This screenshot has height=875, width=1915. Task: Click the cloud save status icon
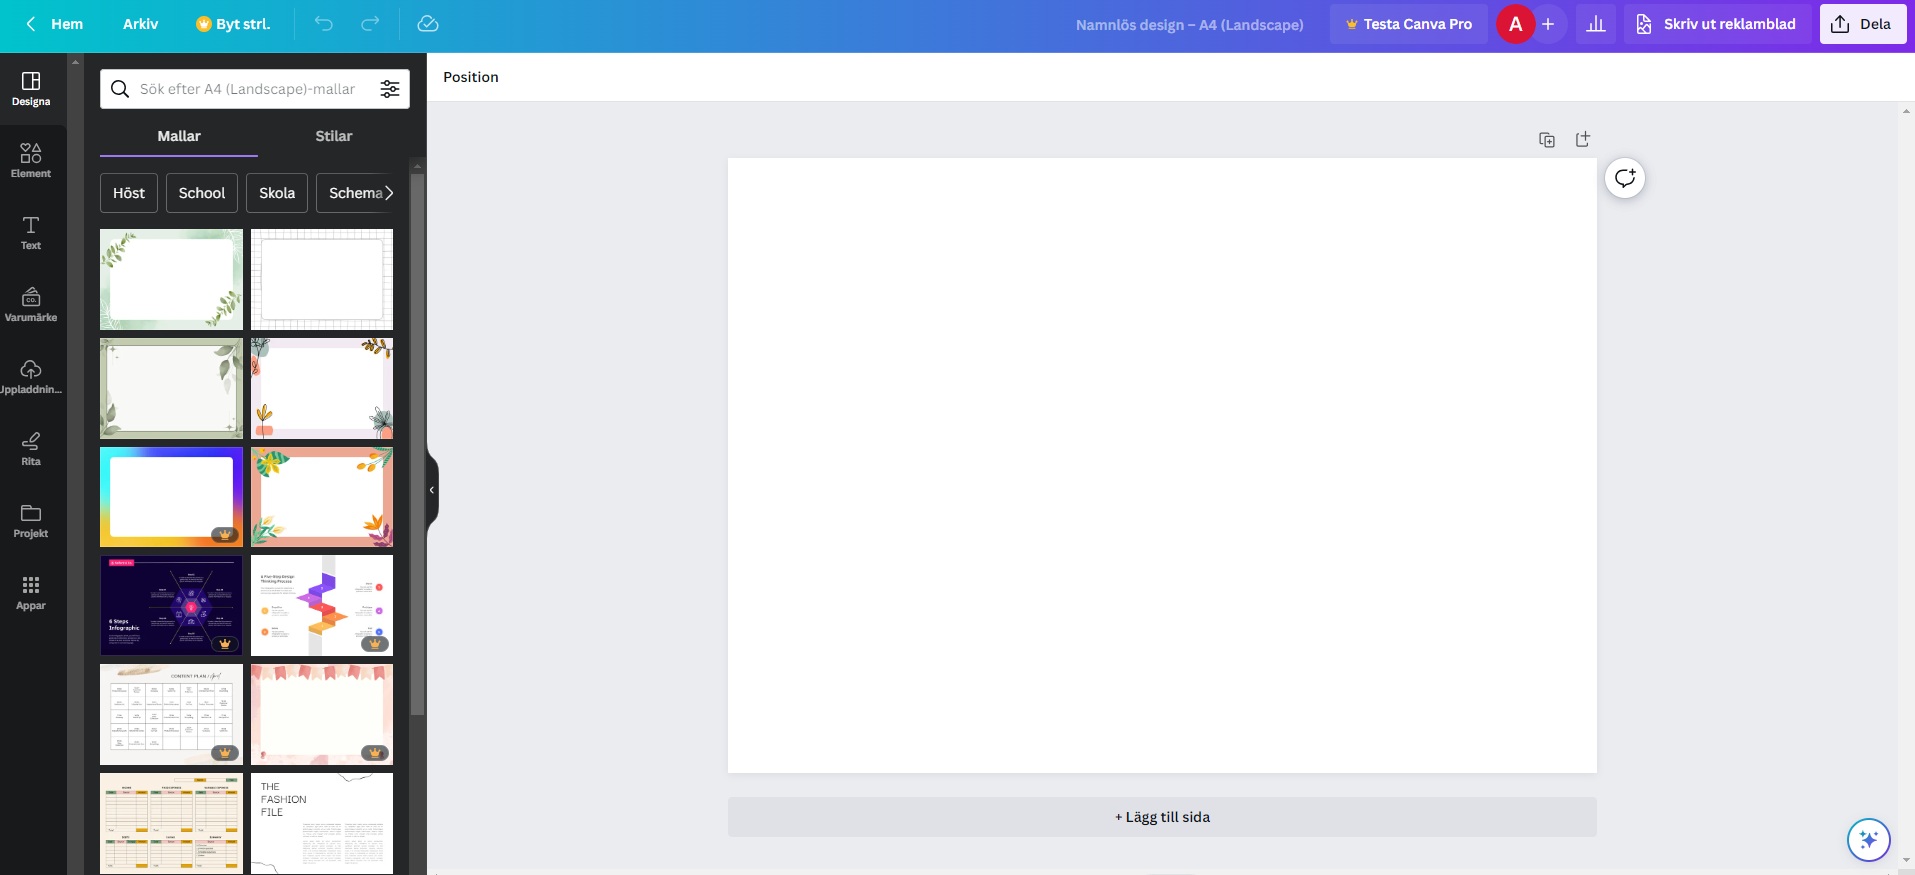click(428, 24)
